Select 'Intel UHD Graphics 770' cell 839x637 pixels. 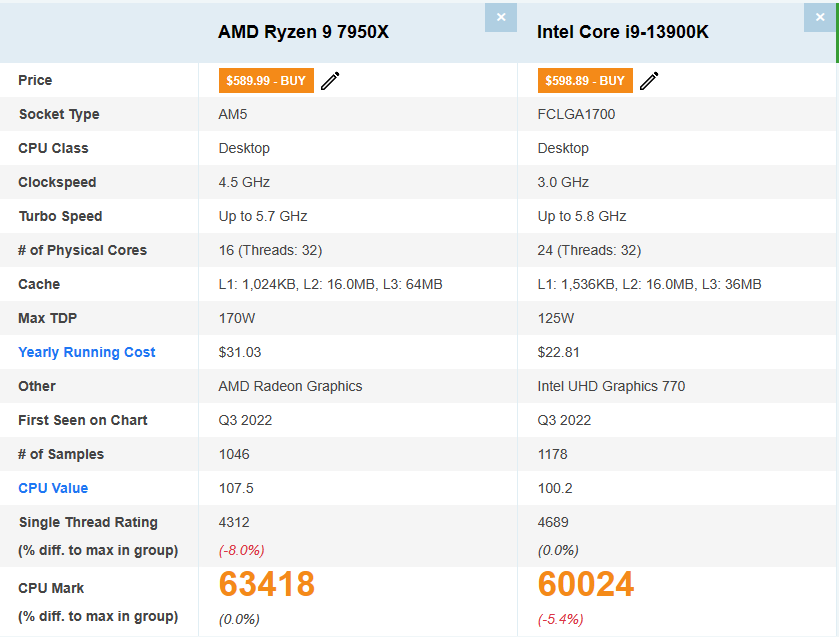[611, 386]
